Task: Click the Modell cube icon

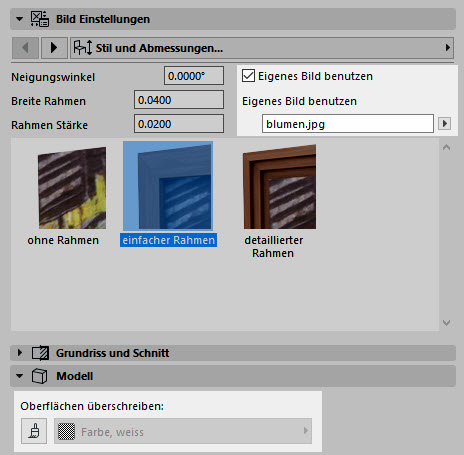Action: coord(40,376)
